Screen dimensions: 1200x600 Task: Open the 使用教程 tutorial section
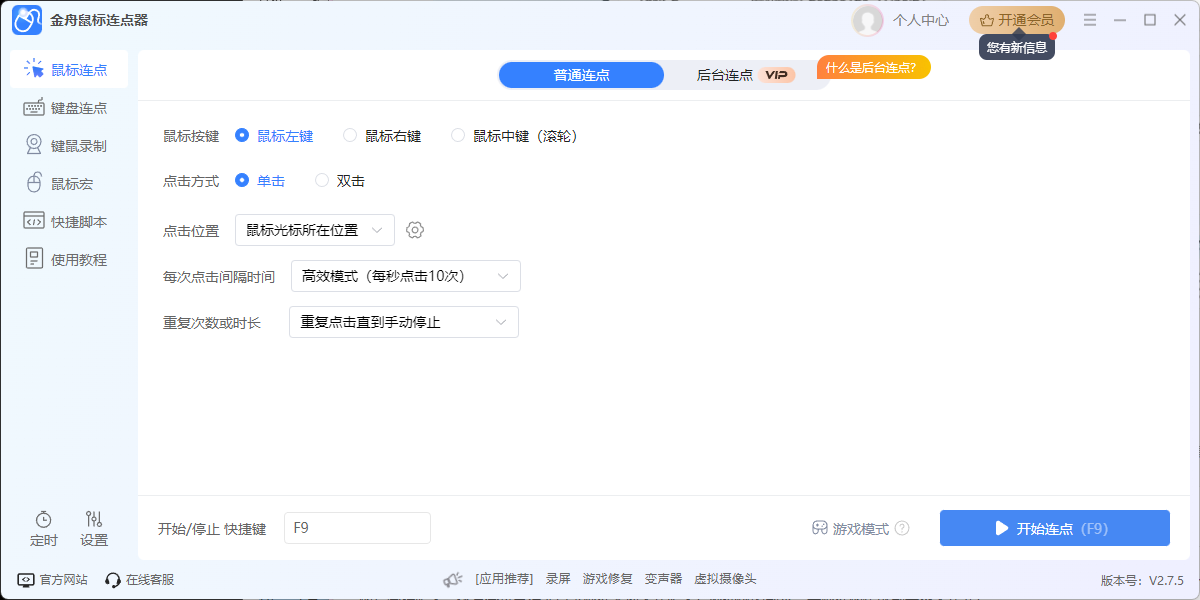click(x=71, y=258)
